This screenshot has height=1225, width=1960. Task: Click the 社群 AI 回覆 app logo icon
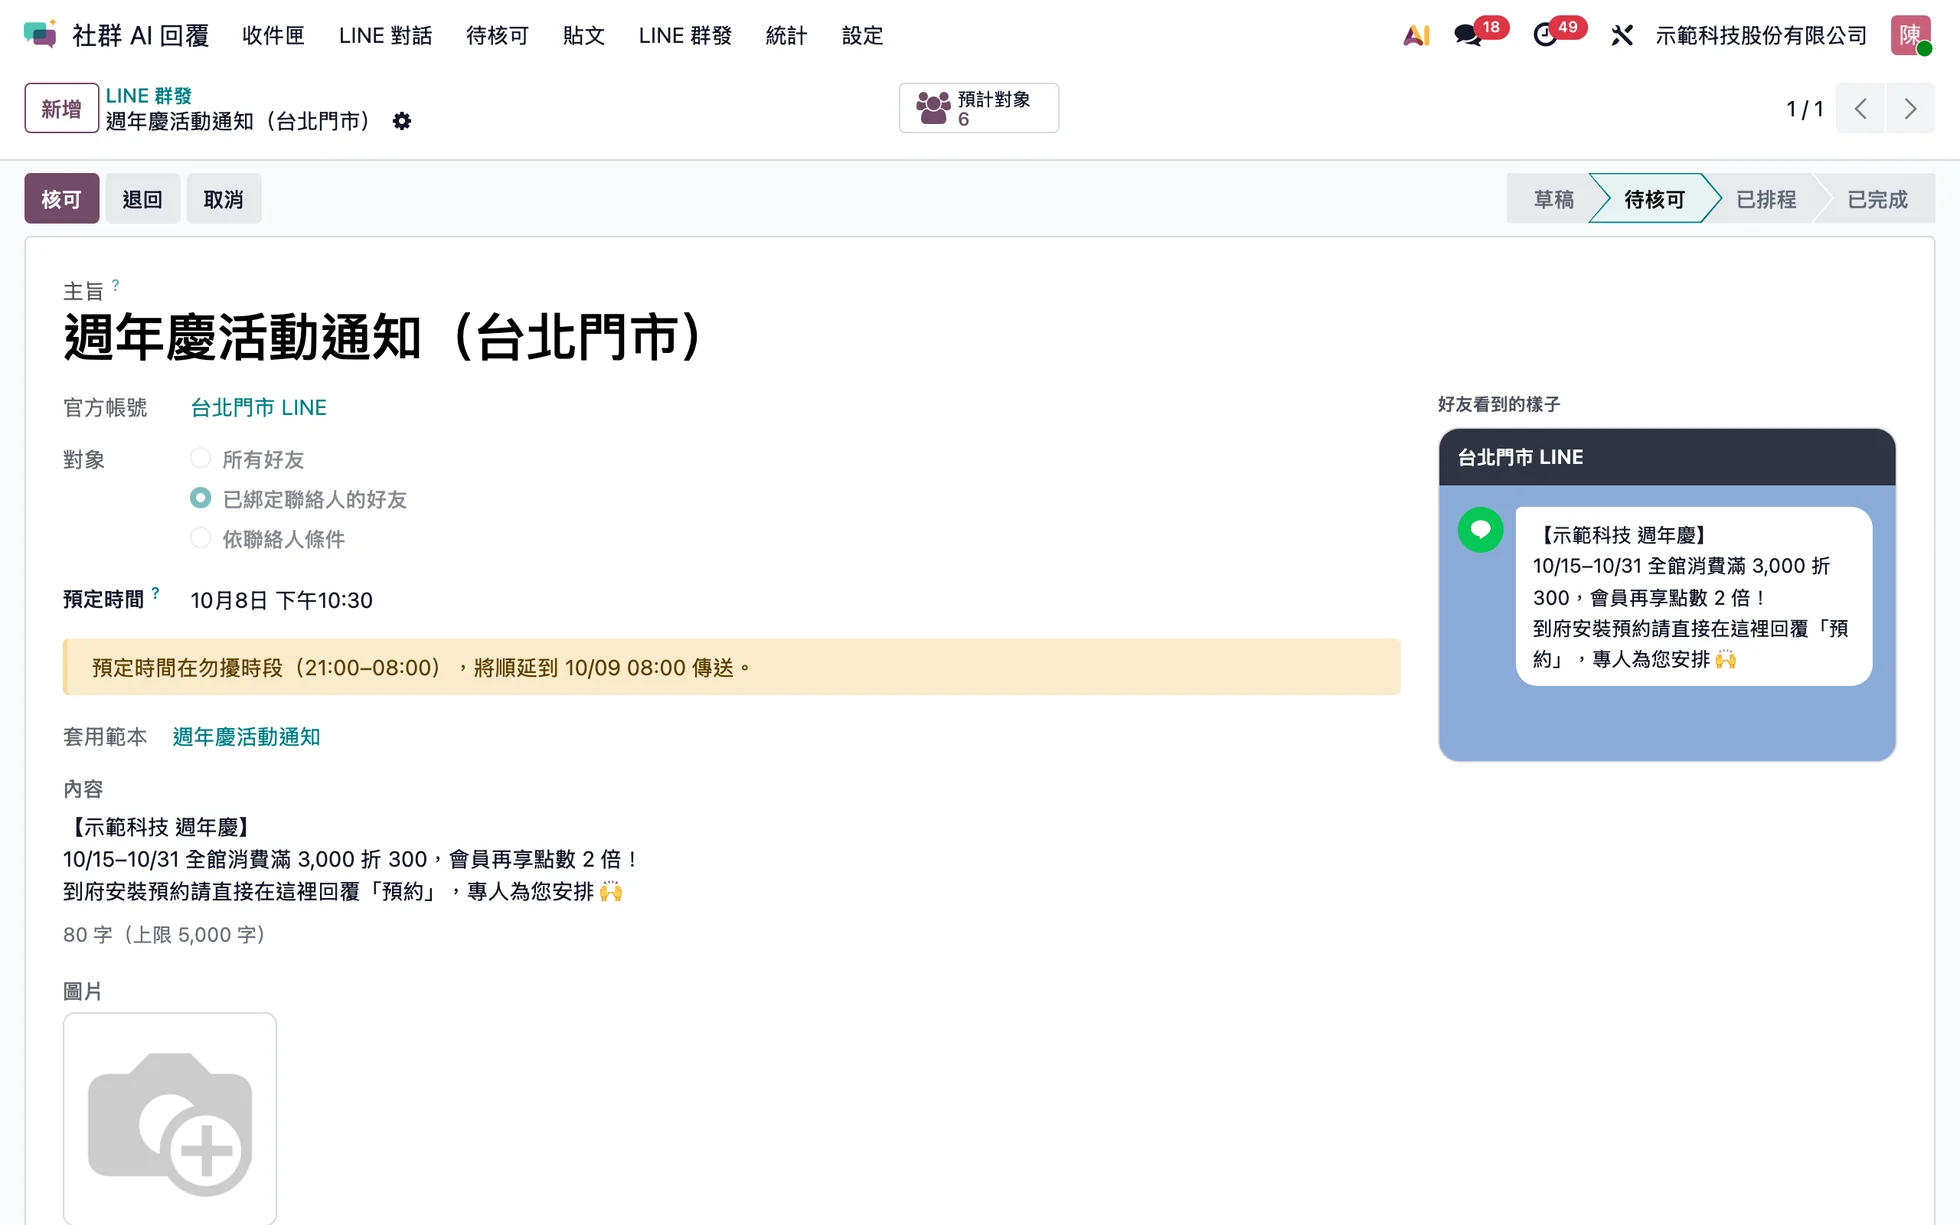(40, 35)
